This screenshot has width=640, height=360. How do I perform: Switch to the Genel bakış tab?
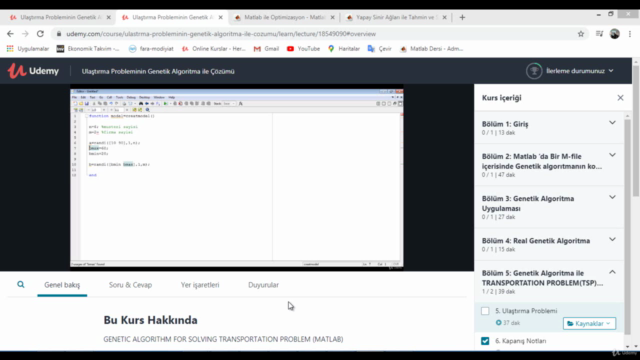[x=62, y=285]
